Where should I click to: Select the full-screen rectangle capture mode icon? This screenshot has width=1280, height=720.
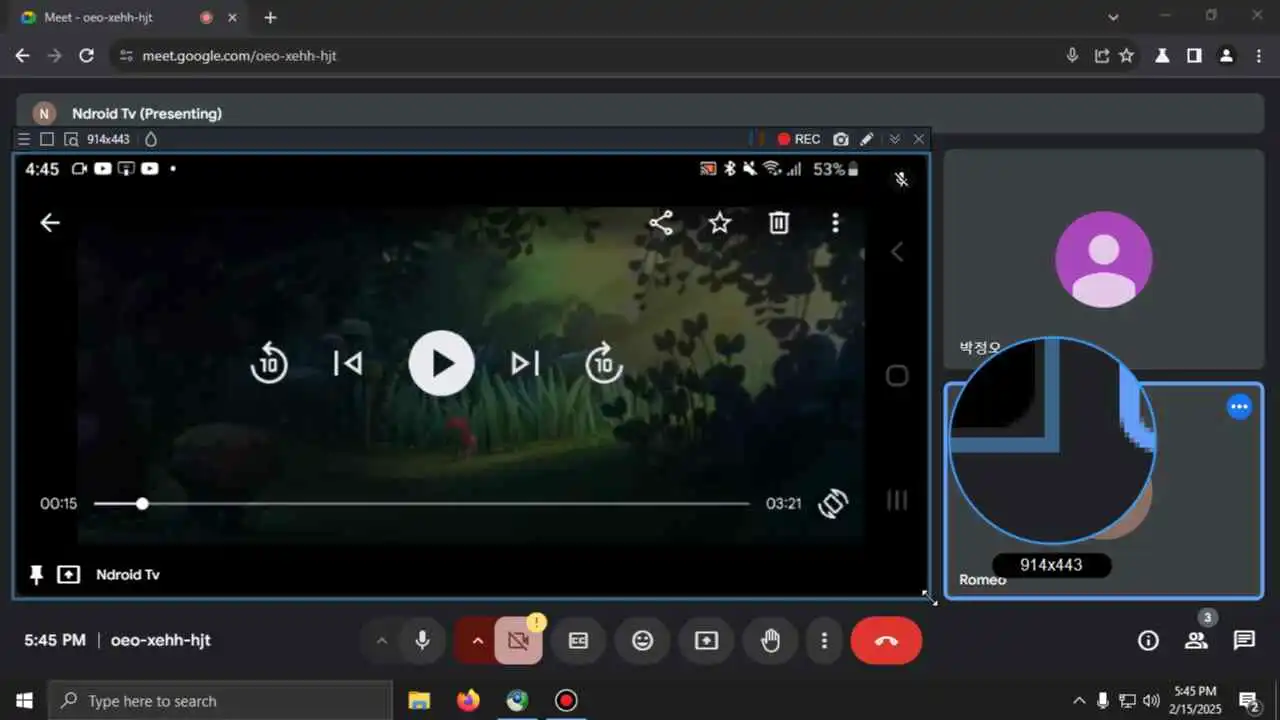[x=47, y=139]
